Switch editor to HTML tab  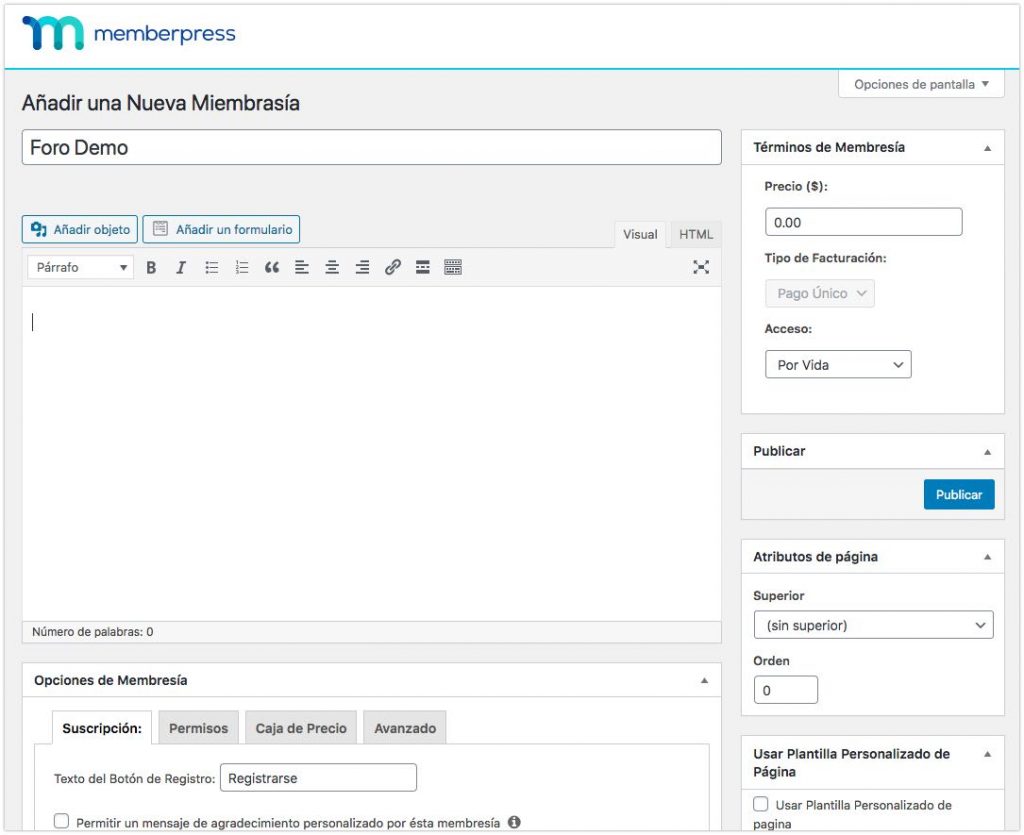[x=696, y=234]
